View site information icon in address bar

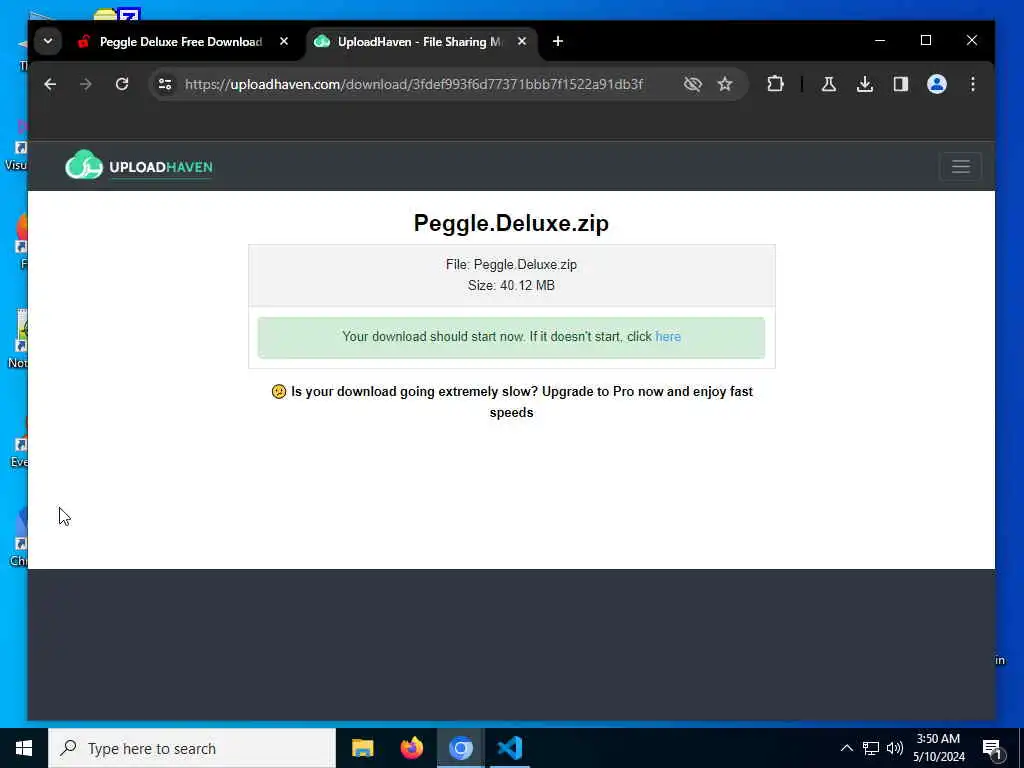click(x=165, y=84)
